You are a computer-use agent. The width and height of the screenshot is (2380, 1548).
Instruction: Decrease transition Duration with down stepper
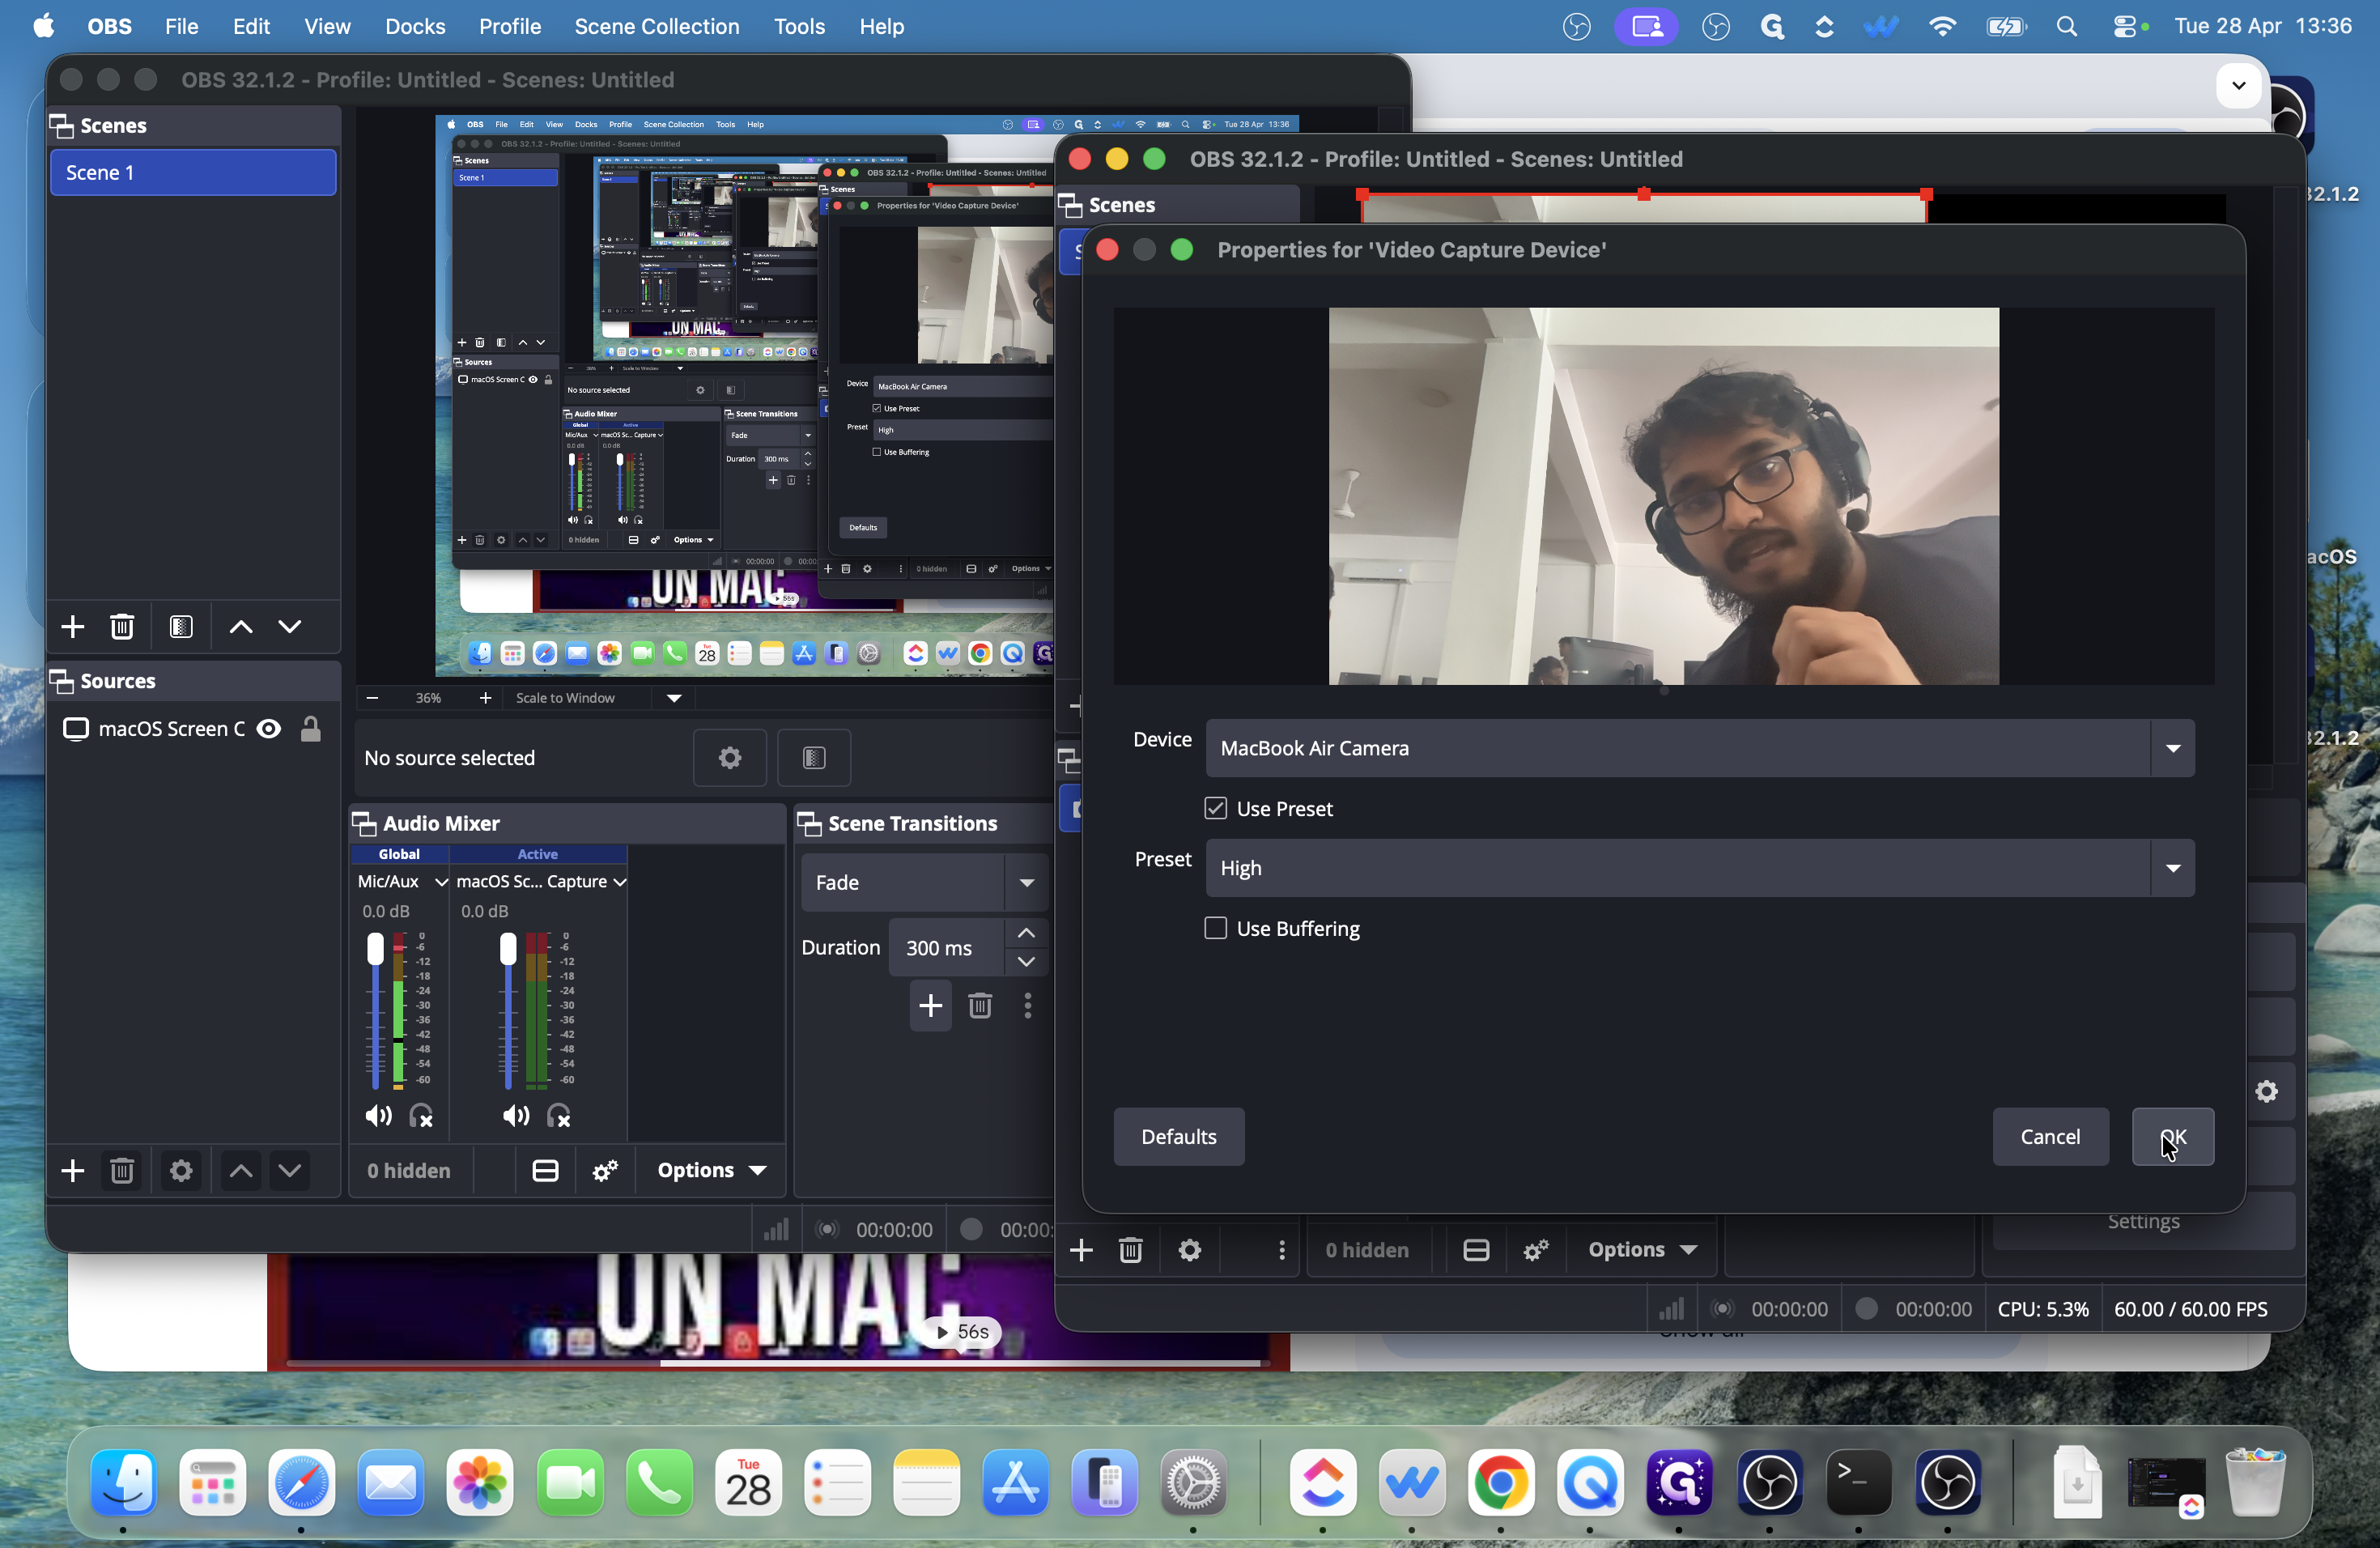coord(1026,961)
